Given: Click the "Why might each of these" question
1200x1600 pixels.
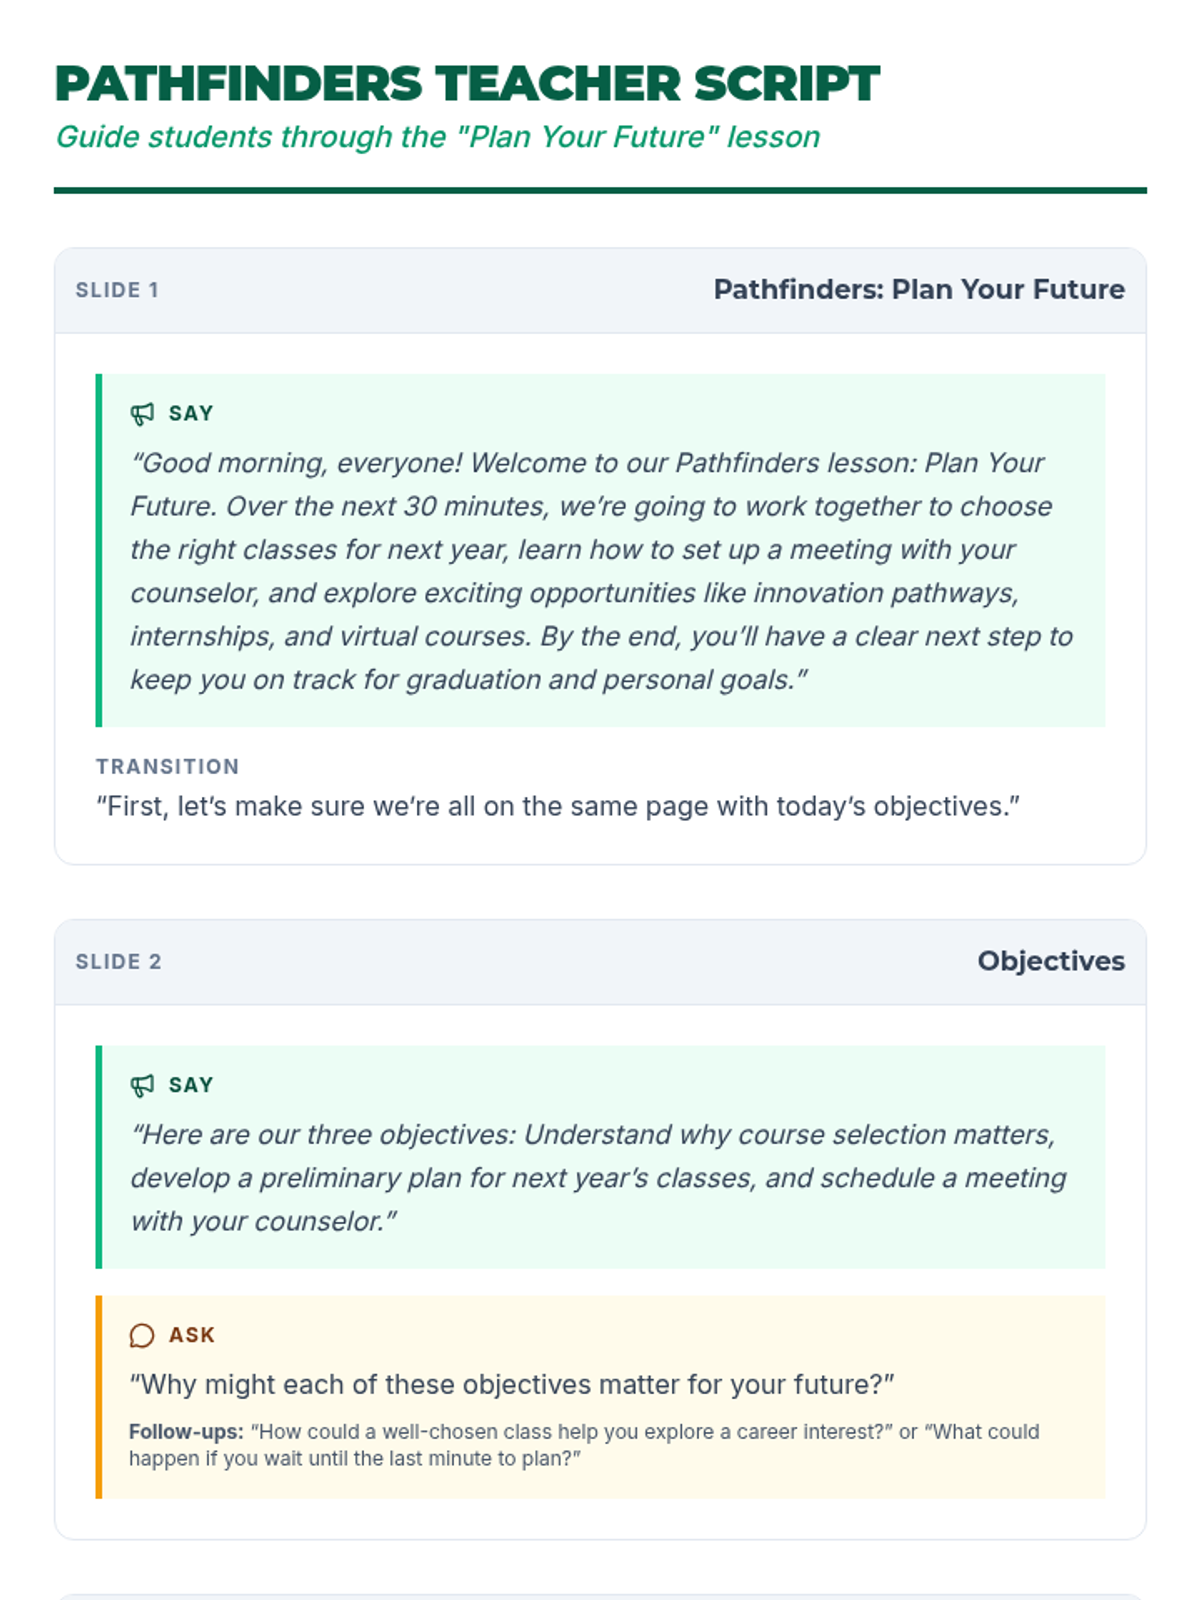Looking at the screenshot, I should click(x=511, y=1385).
